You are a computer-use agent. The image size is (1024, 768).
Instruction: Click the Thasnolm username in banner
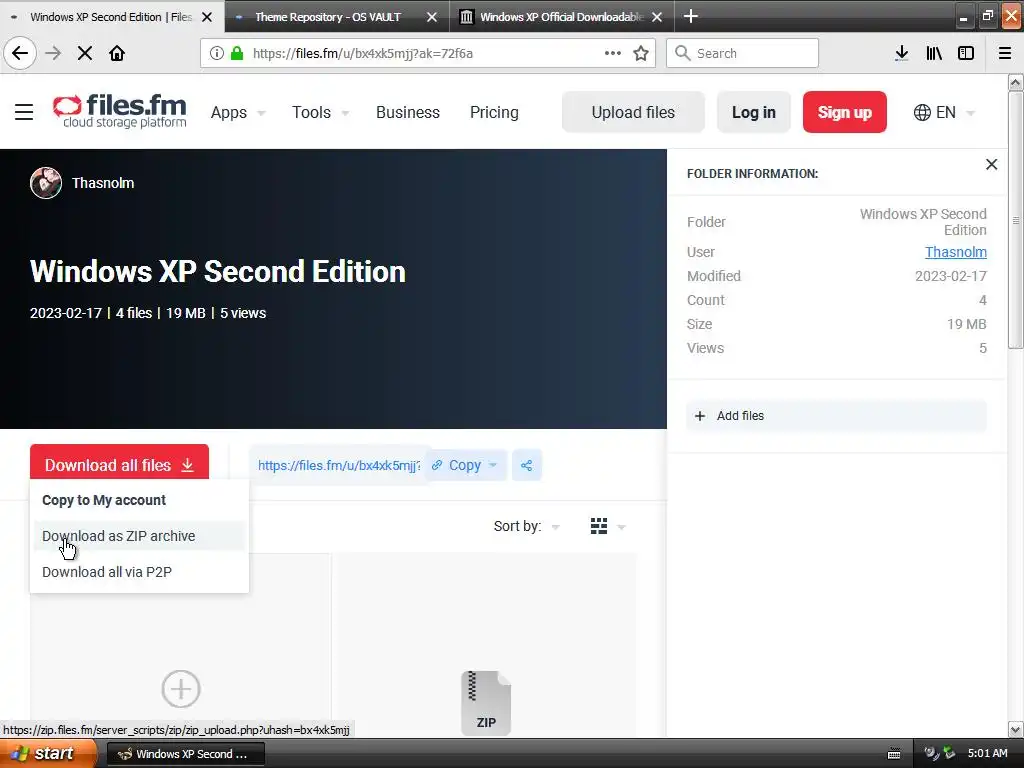[x=103, y=183]
